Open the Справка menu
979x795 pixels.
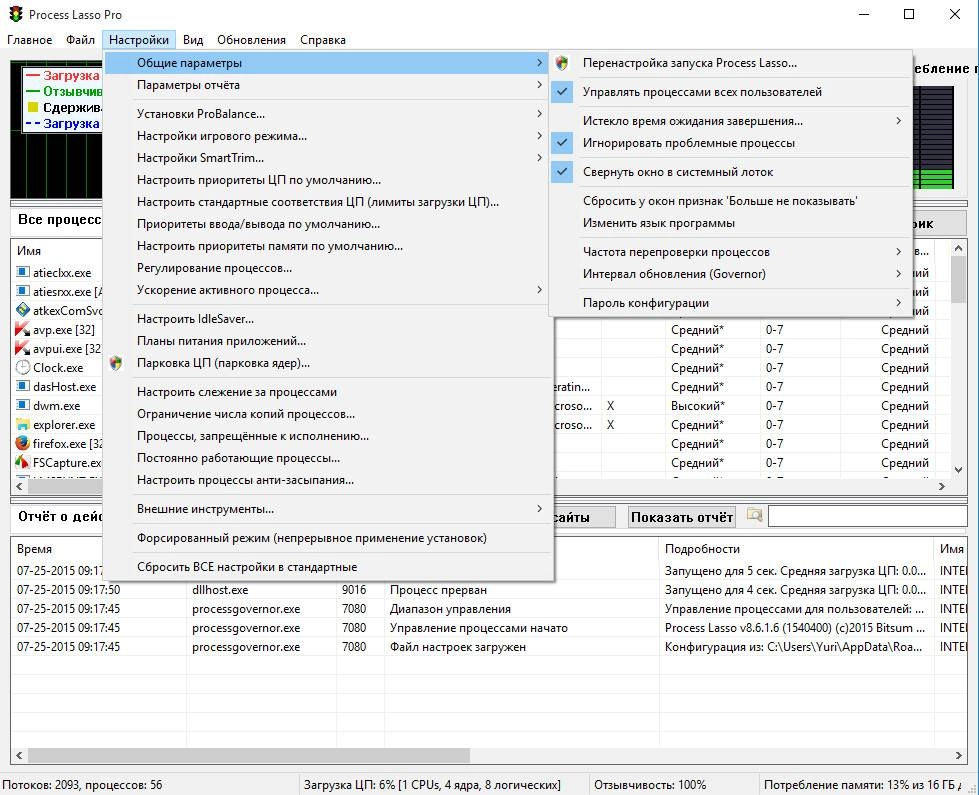point(323,40)
